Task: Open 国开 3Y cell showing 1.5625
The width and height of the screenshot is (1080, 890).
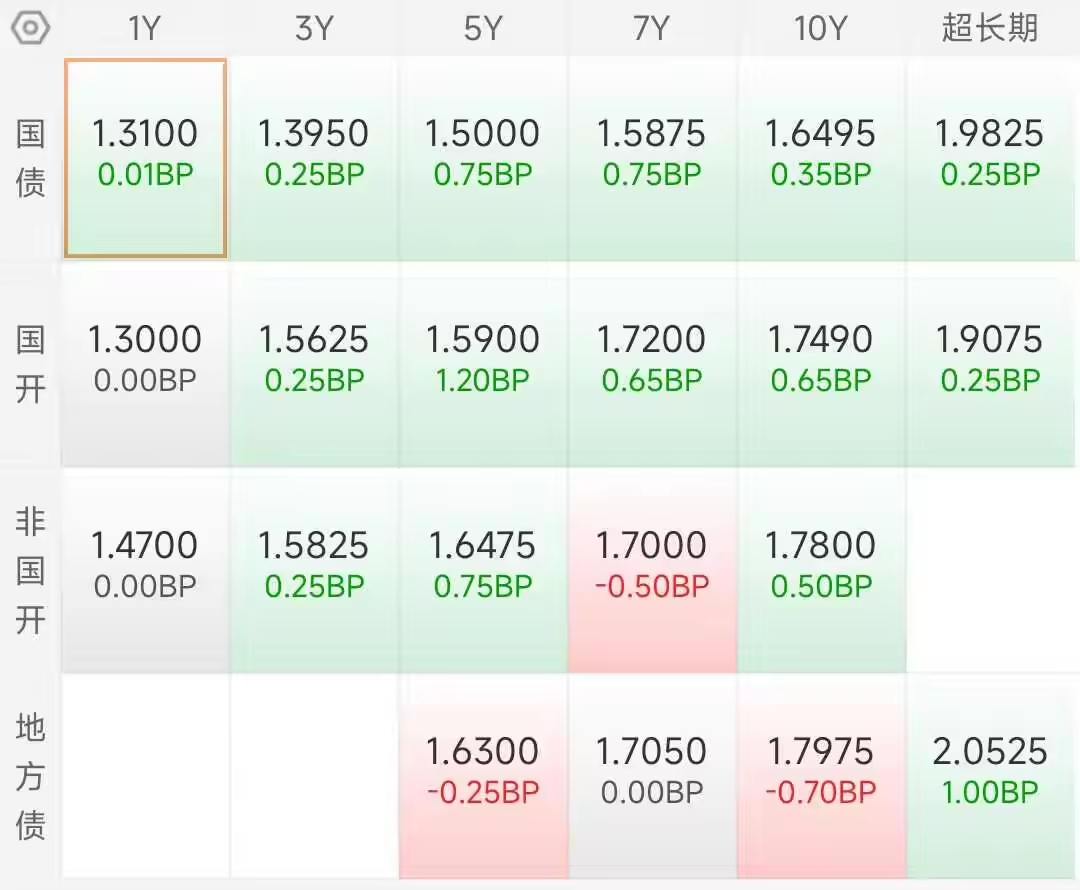Action: click(x=313, y=364)
